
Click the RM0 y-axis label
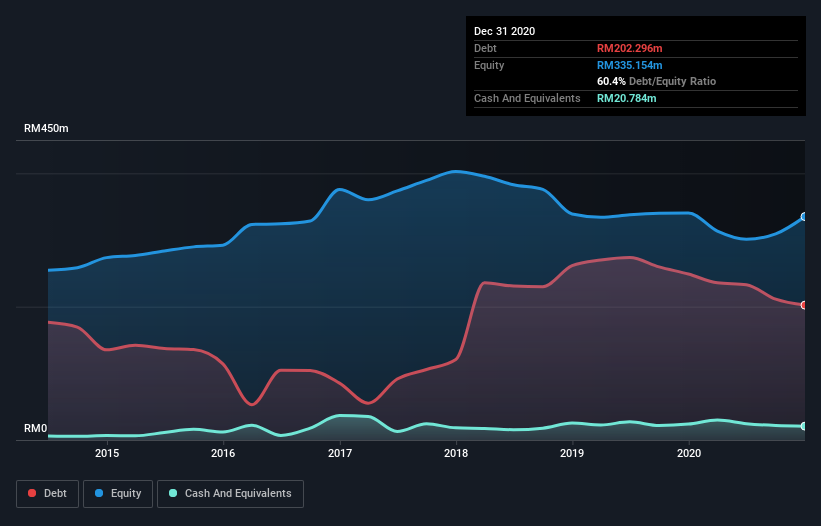pyautogui.click(x=36, y=428)
